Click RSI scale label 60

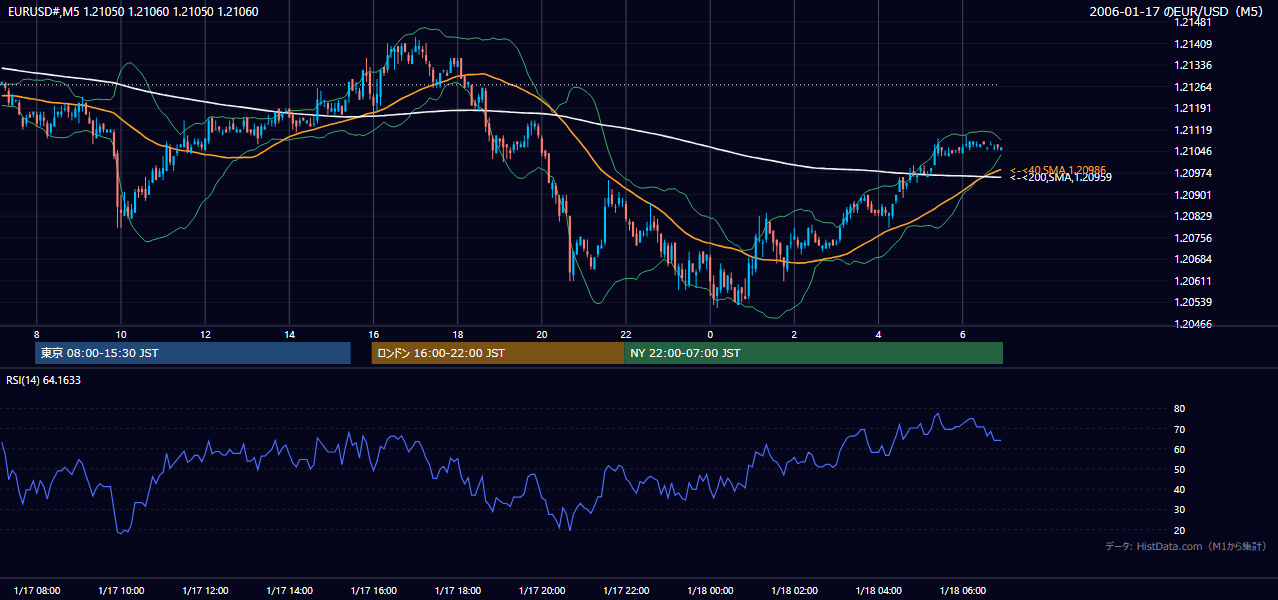click(1179, 450)
